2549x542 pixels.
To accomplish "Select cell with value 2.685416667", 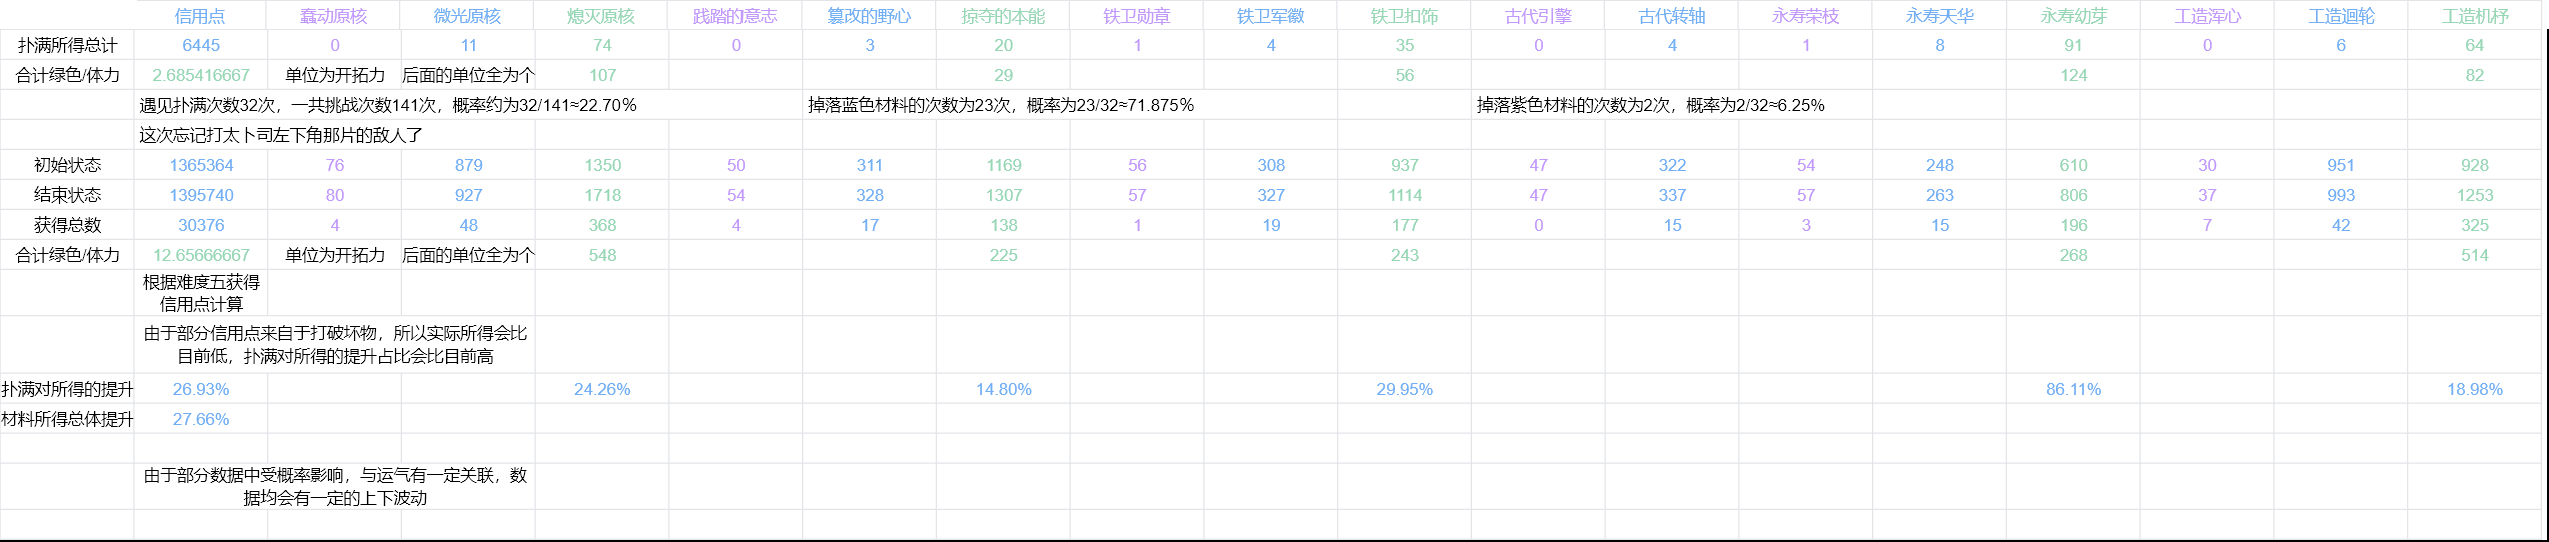I will click(x=201, y=75).
